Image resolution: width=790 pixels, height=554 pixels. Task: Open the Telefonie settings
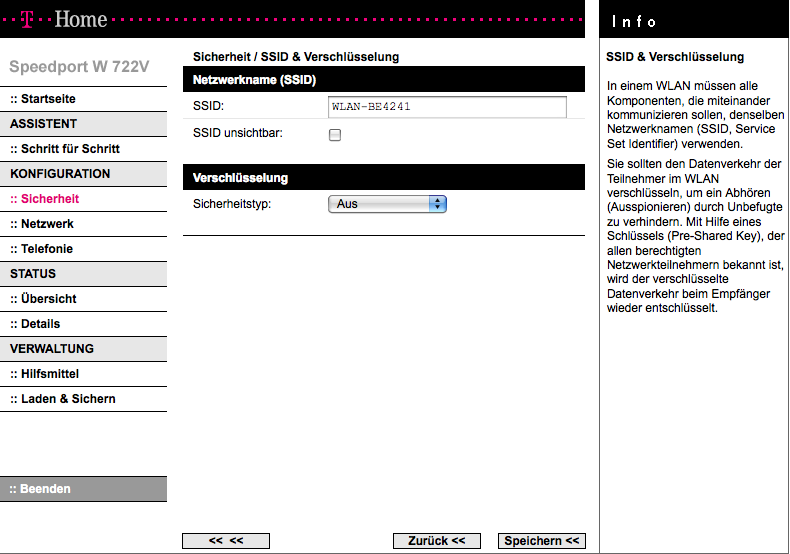pyautogui.click(x=41, y=249)
